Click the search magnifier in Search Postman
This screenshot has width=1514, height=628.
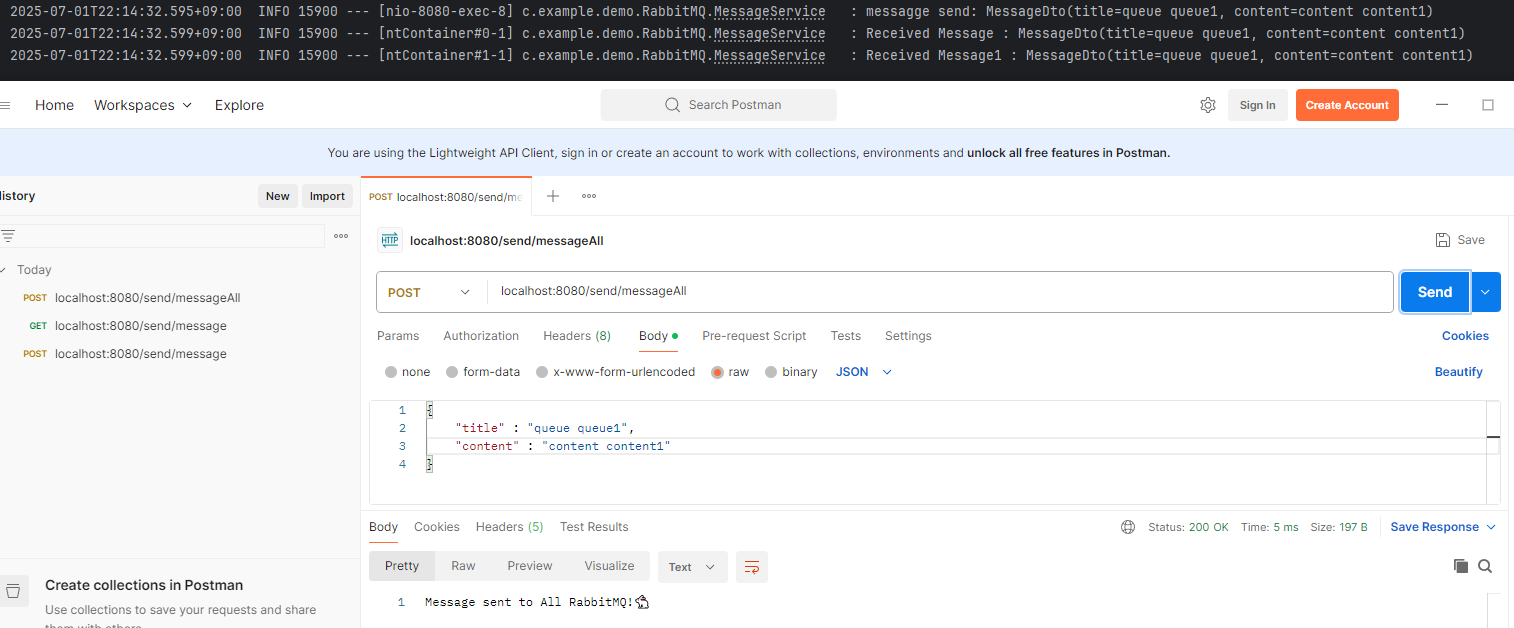673,105
